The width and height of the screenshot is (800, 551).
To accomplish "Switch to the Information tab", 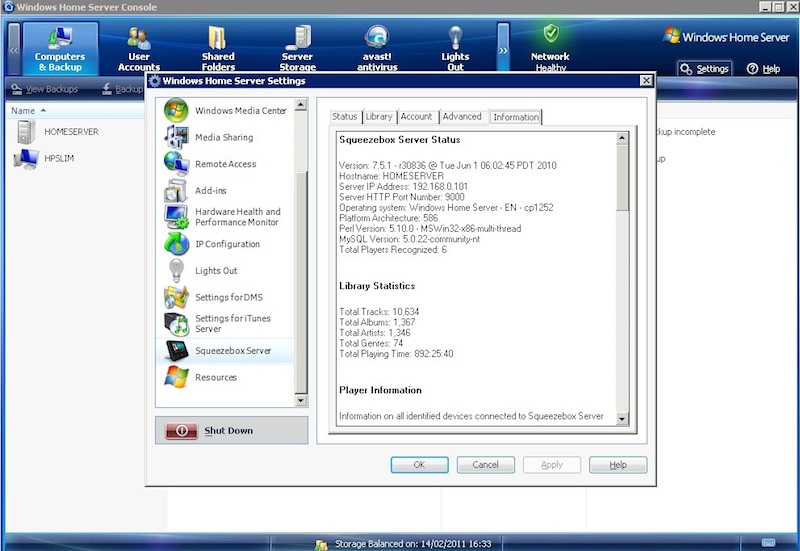I will click(516, 117).
